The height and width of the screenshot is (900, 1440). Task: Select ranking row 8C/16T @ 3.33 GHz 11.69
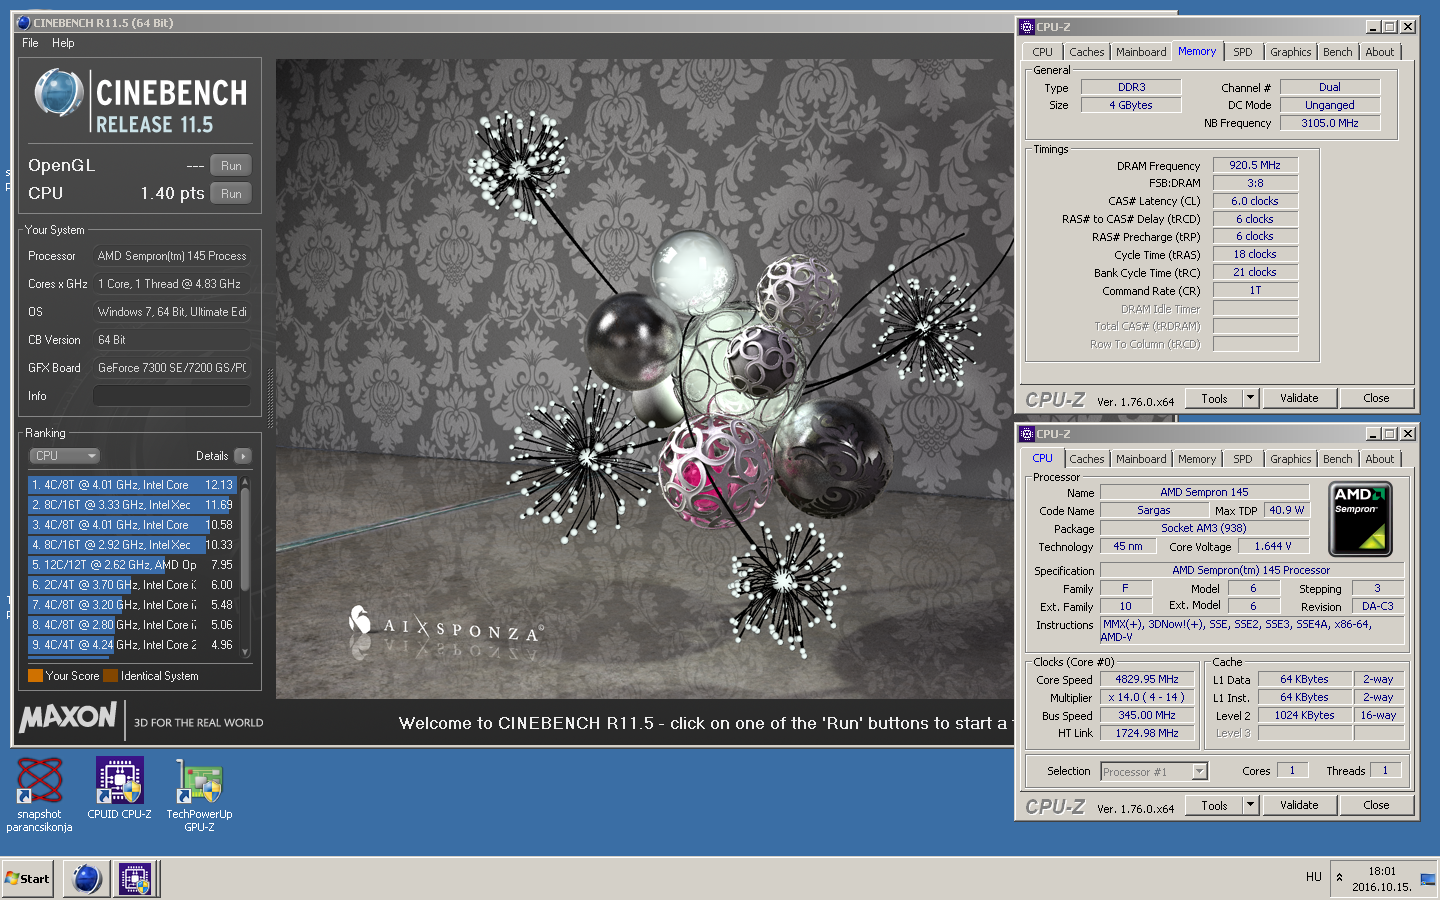pyautogui.click(x=132, y=505)
